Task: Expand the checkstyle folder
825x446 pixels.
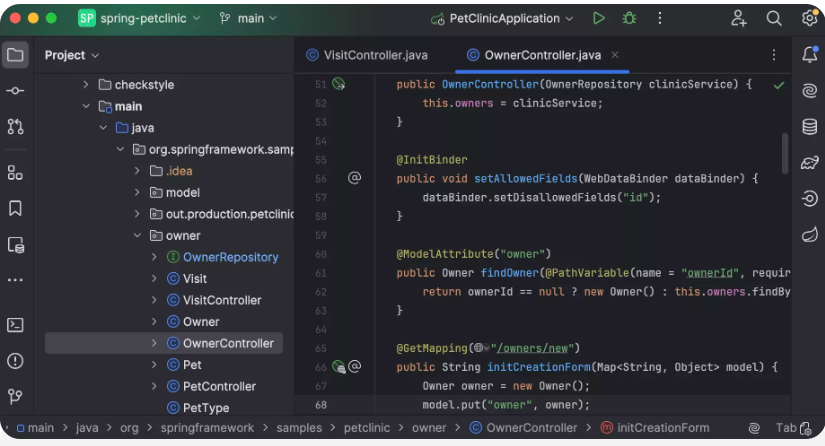Action: coord(86,84)
